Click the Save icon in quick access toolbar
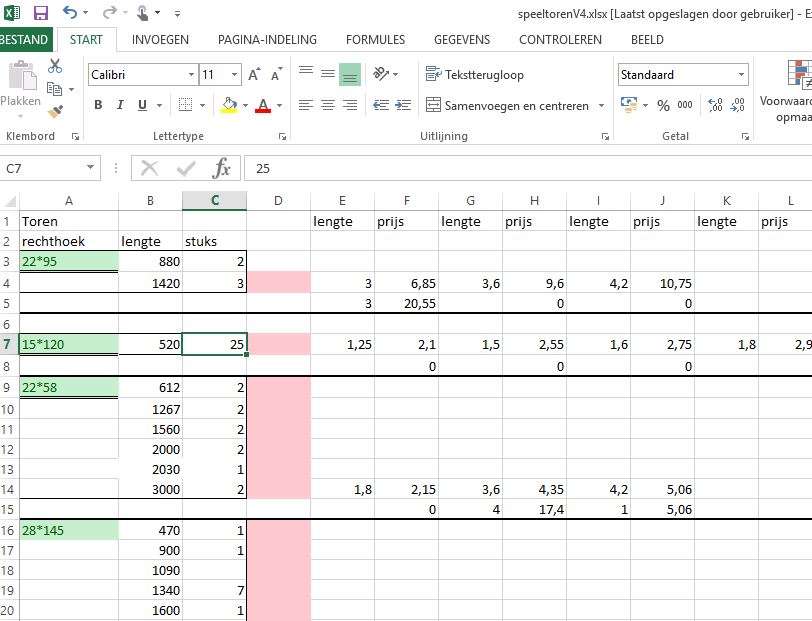 (x=41, y=13)
